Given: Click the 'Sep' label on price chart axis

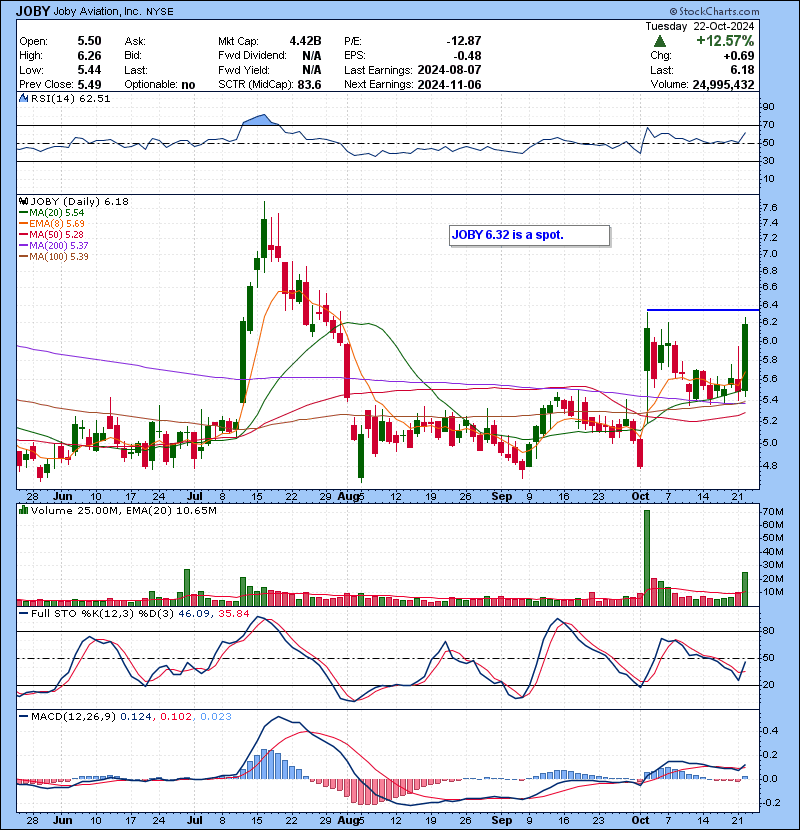Looking at the screenshot, I should [x=501, y=497].
